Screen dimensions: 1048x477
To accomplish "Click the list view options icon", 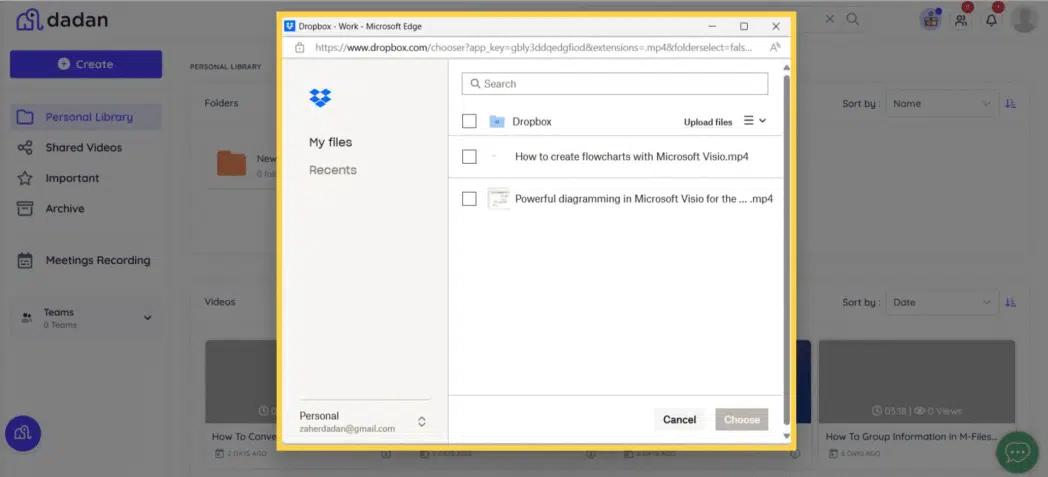I will 754,121.
